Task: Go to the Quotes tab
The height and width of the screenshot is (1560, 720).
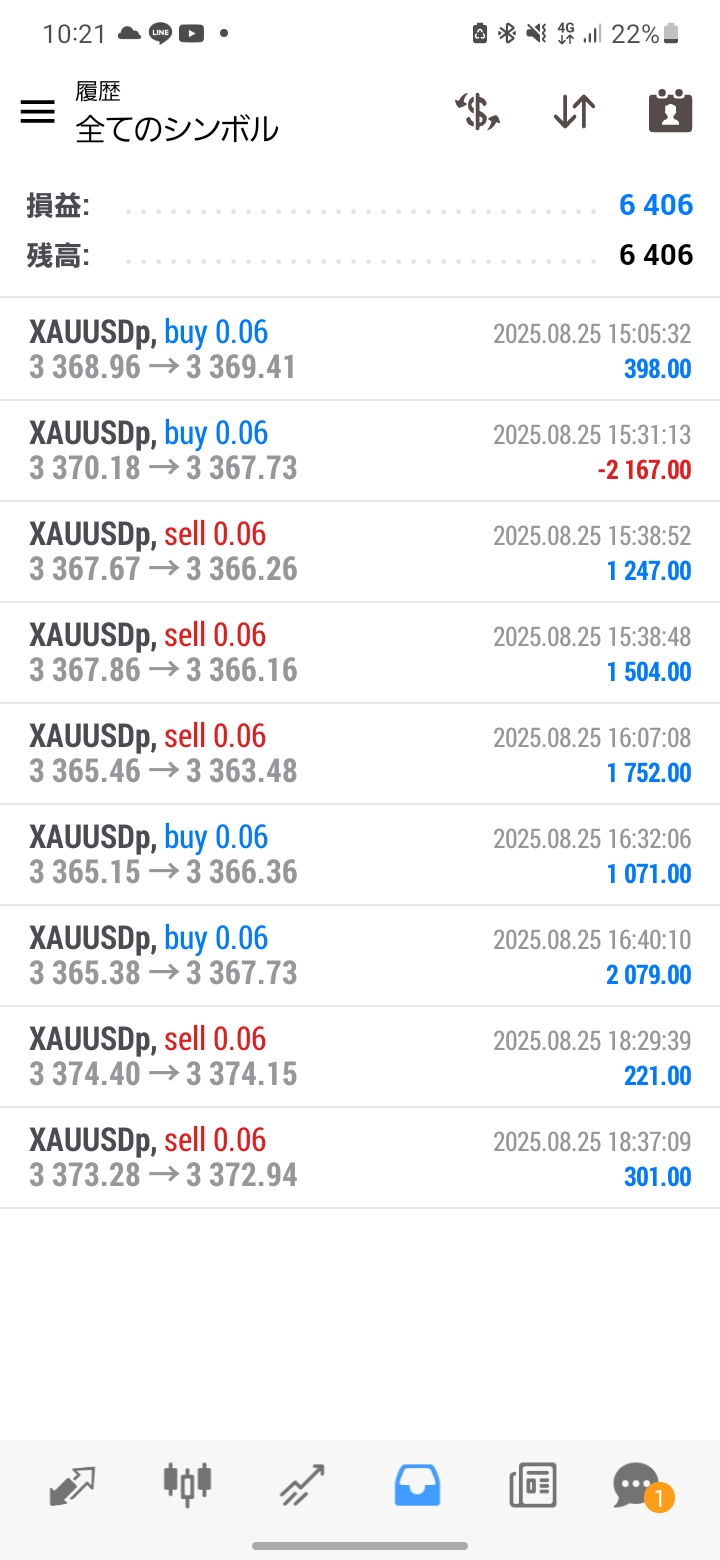Action: pos(72,1485)
